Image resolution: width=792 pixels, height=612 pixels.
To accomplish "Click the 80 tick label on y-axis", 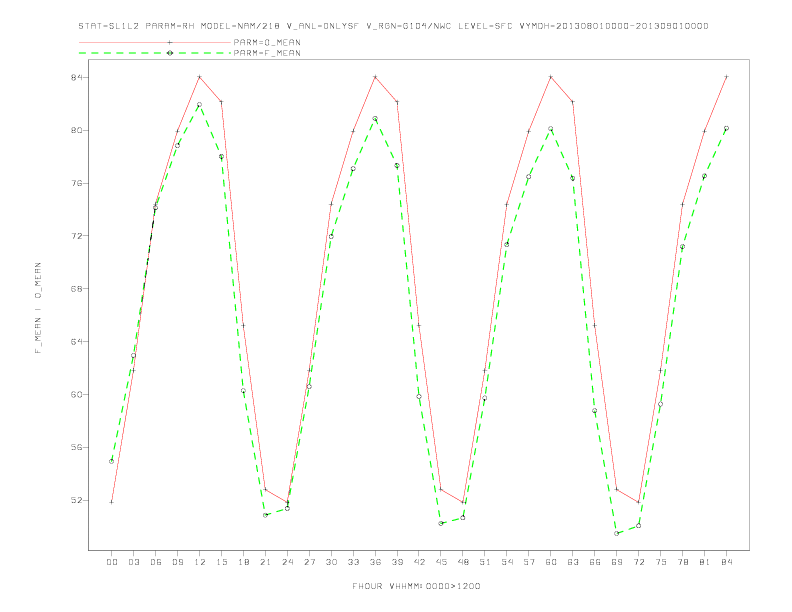I will point(76,130).
